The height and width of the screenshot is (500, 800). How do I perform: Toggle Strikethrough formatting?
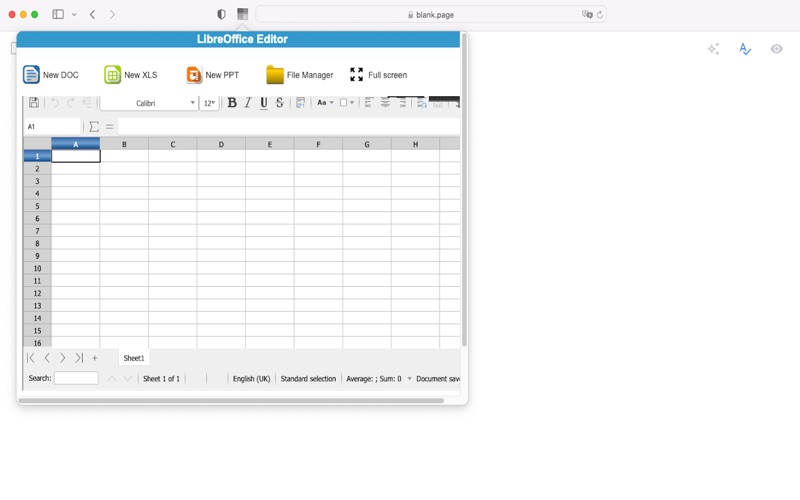click(x=280, y=103)
